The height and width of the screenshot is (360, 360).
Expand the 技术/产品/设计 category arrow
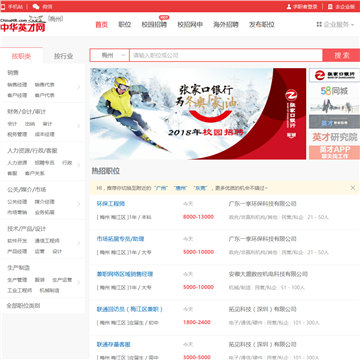point(79,243)
